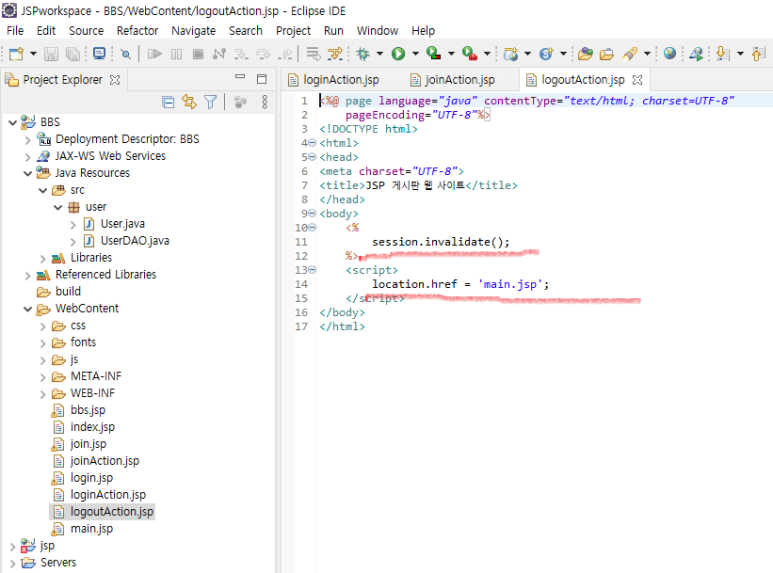The height and width of the screenshot is (573, 773).
Task: Click the green bug Debug icon
Action: 363,53
